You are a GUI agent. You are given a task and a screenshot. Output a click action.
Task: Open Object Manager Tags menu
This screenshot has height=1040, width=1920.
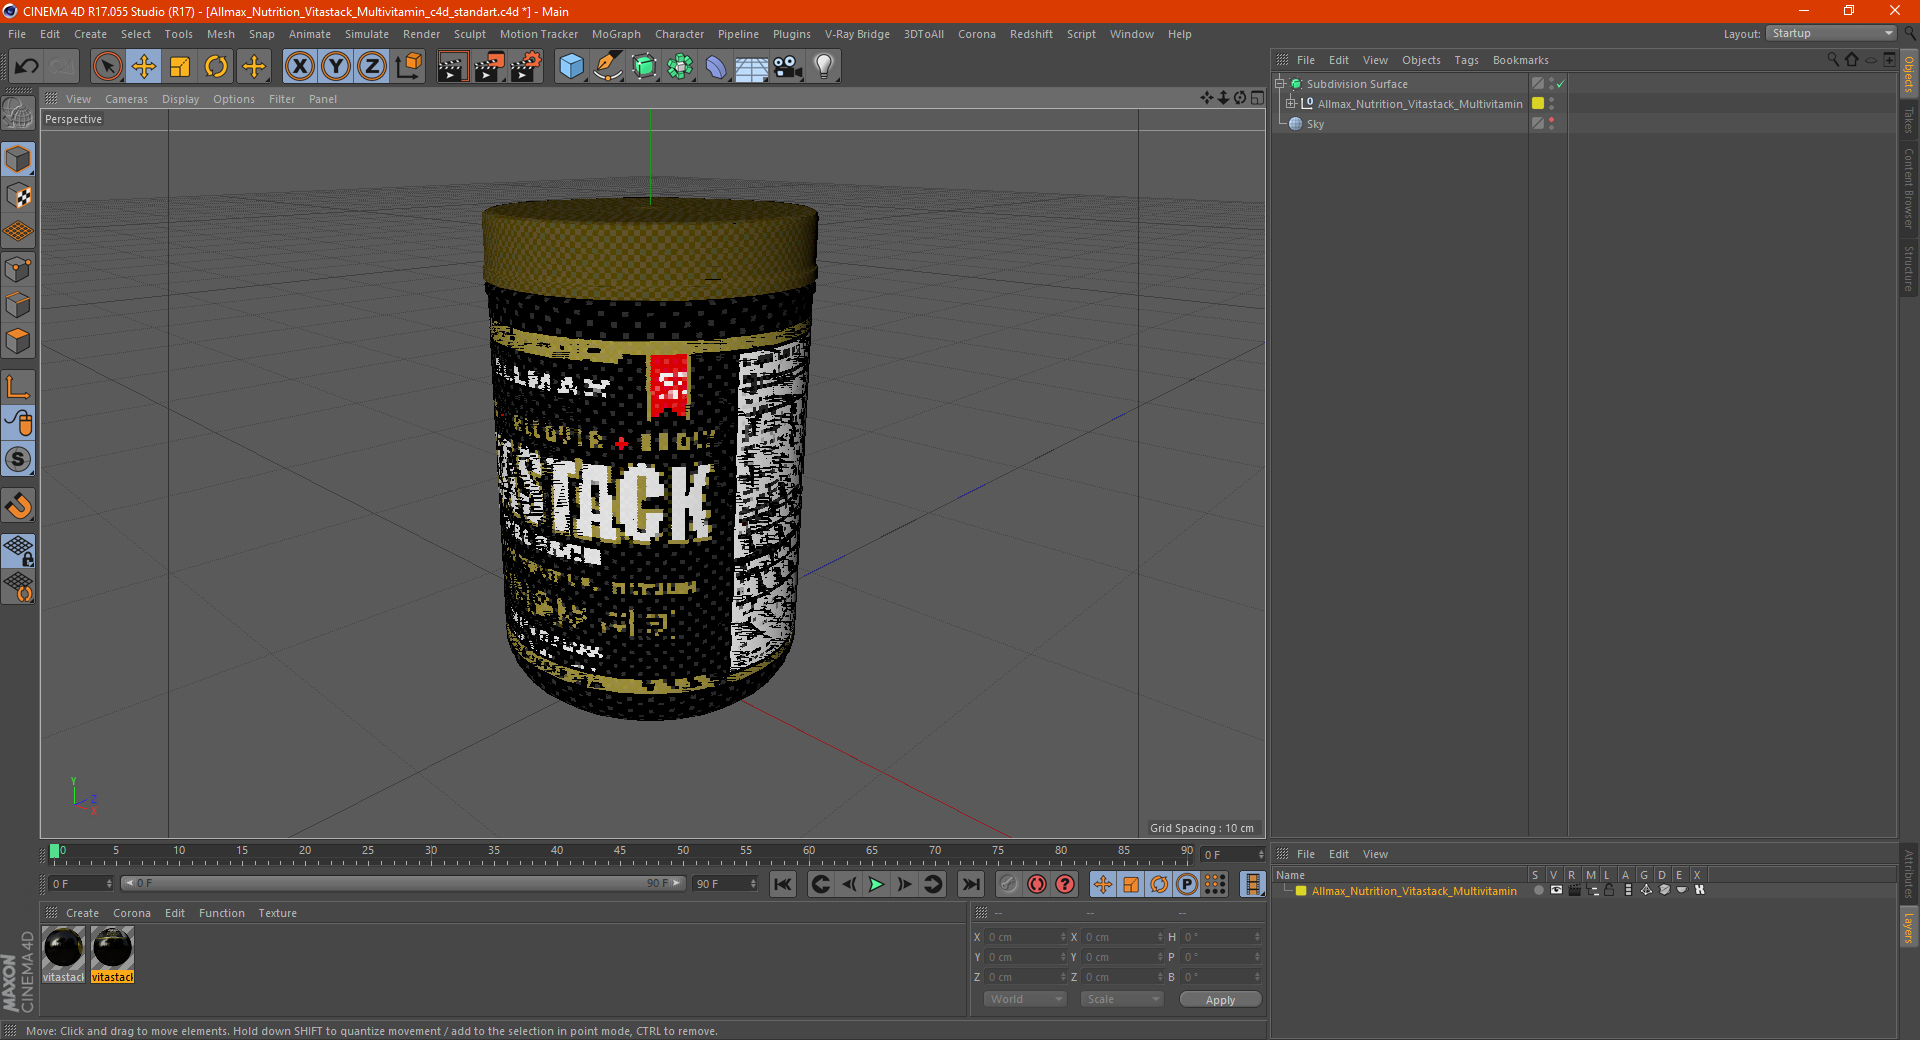(x=1466, y=60)
